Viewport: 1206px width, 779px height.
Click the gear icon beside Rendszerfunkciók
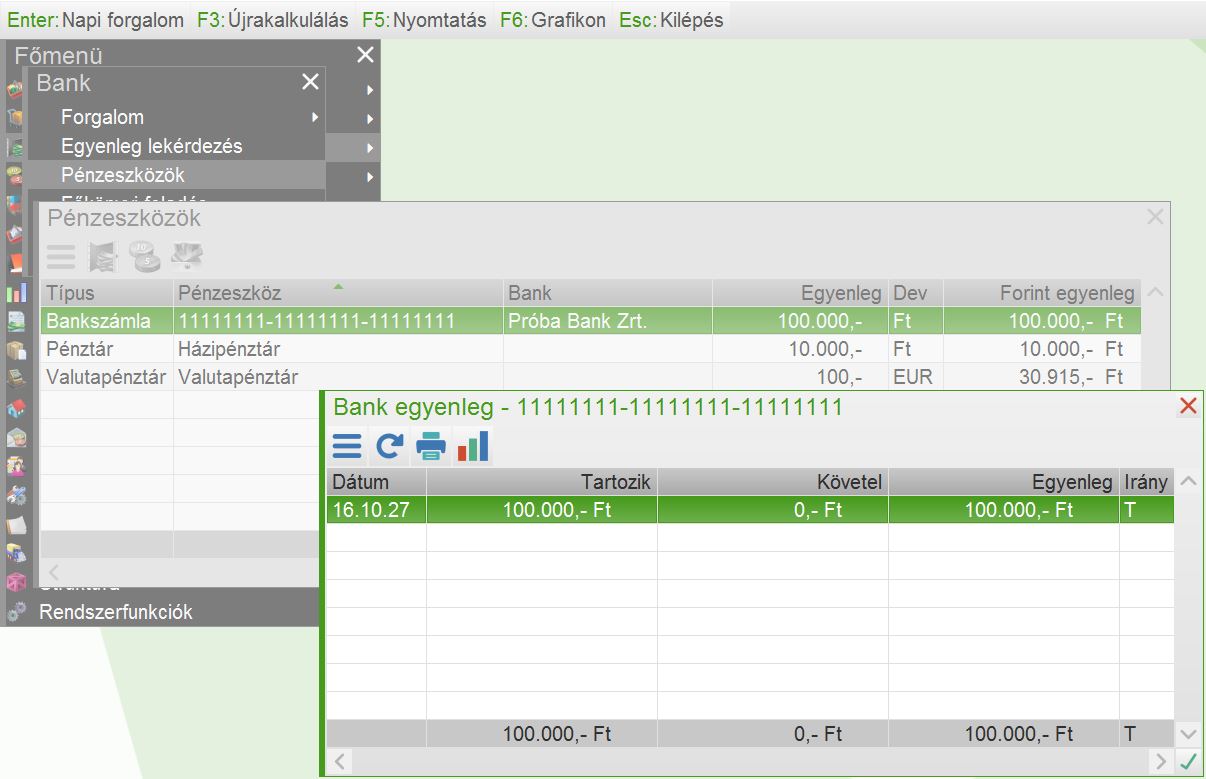pos(15,612)
